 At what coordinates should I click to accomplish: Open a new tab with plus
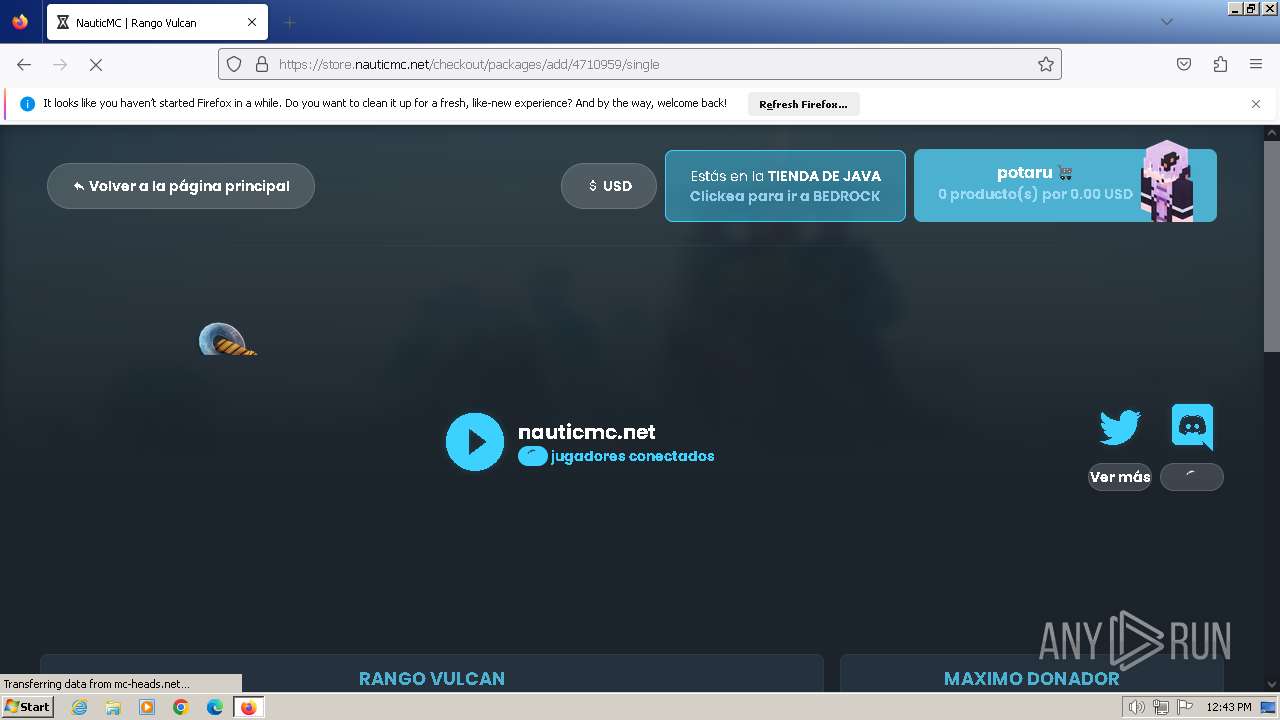289,22
